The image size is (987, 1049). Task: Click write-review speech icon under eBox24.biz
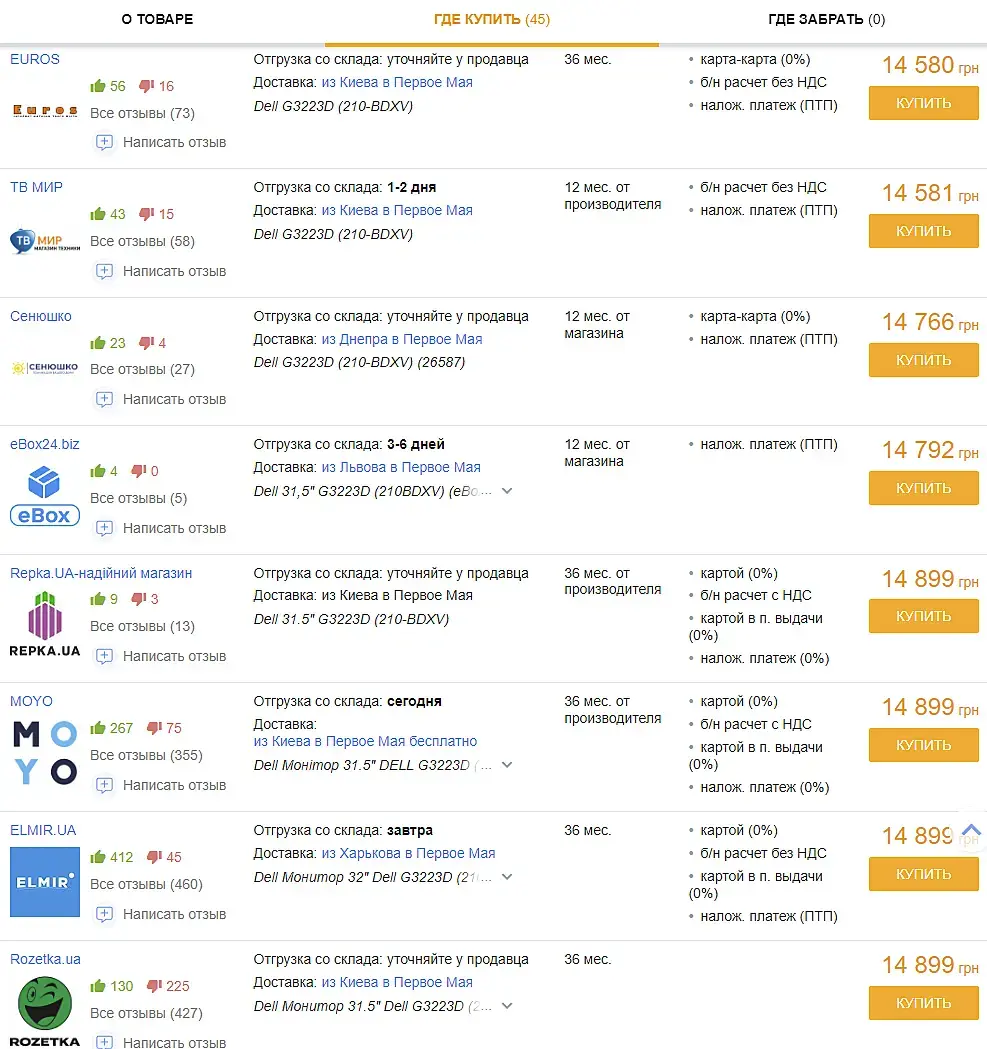click(104, 528)
